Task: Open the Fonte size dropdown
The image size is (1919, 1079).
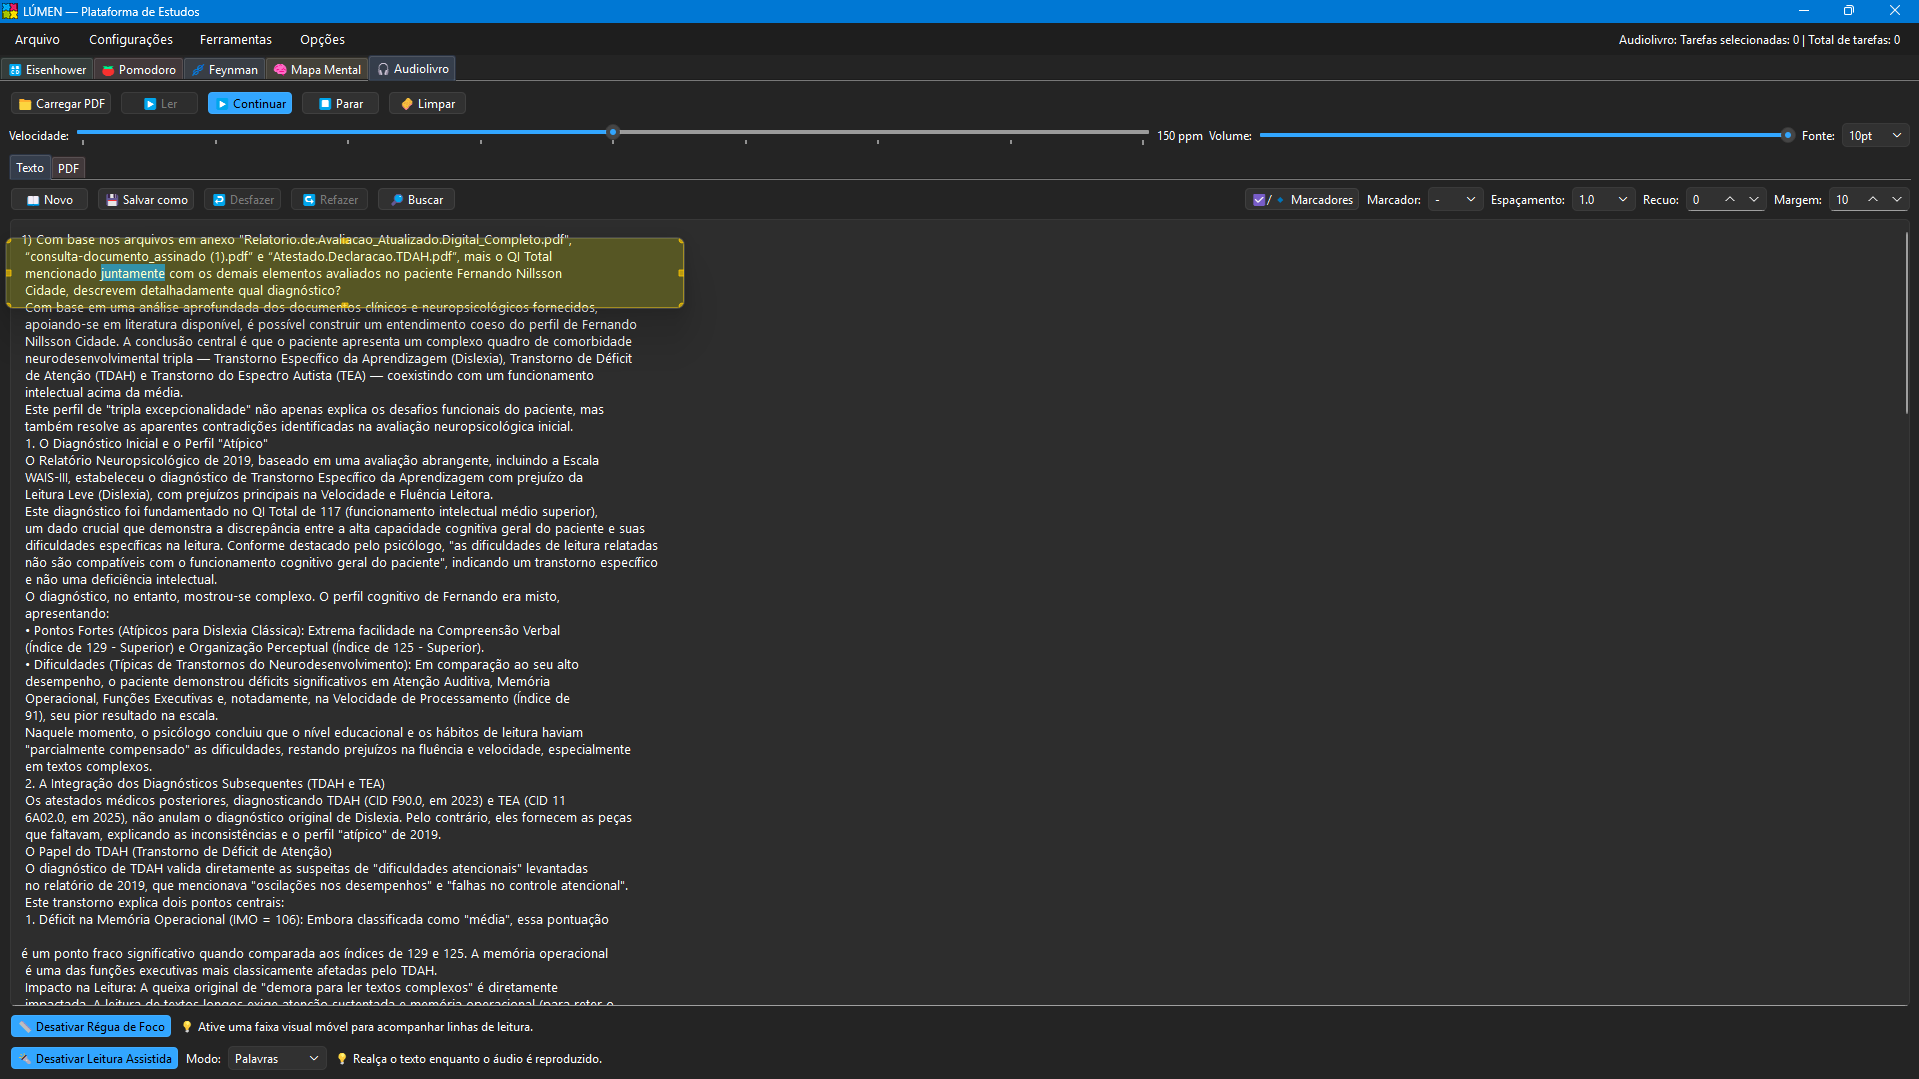Action: pos(1875,136)
